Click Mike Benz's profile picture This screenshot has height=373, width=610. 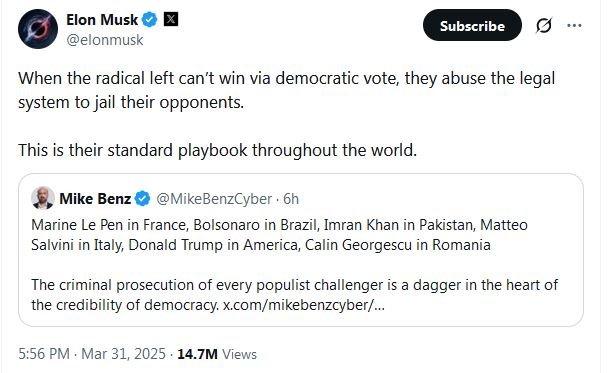point(43,198)
